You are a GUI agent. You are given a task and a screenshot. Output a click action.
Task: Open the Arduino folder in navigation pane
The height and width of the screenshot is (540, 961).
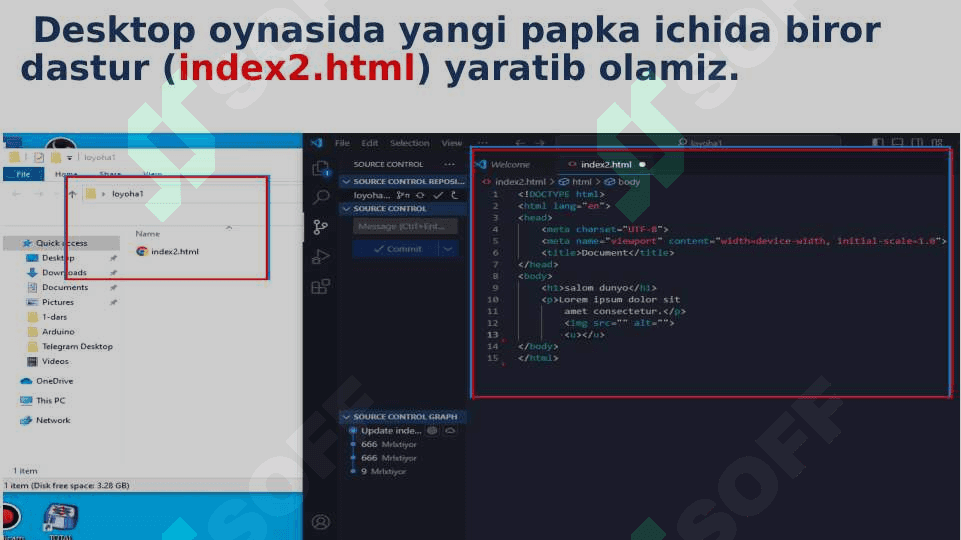pyautogui.click(x=58, y=332)
